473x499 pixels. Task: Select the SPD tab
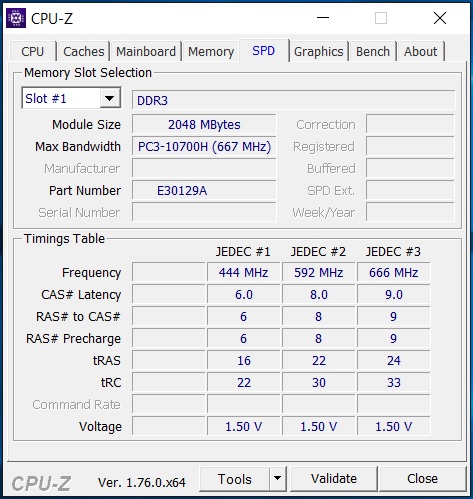[x=264, y=51]
